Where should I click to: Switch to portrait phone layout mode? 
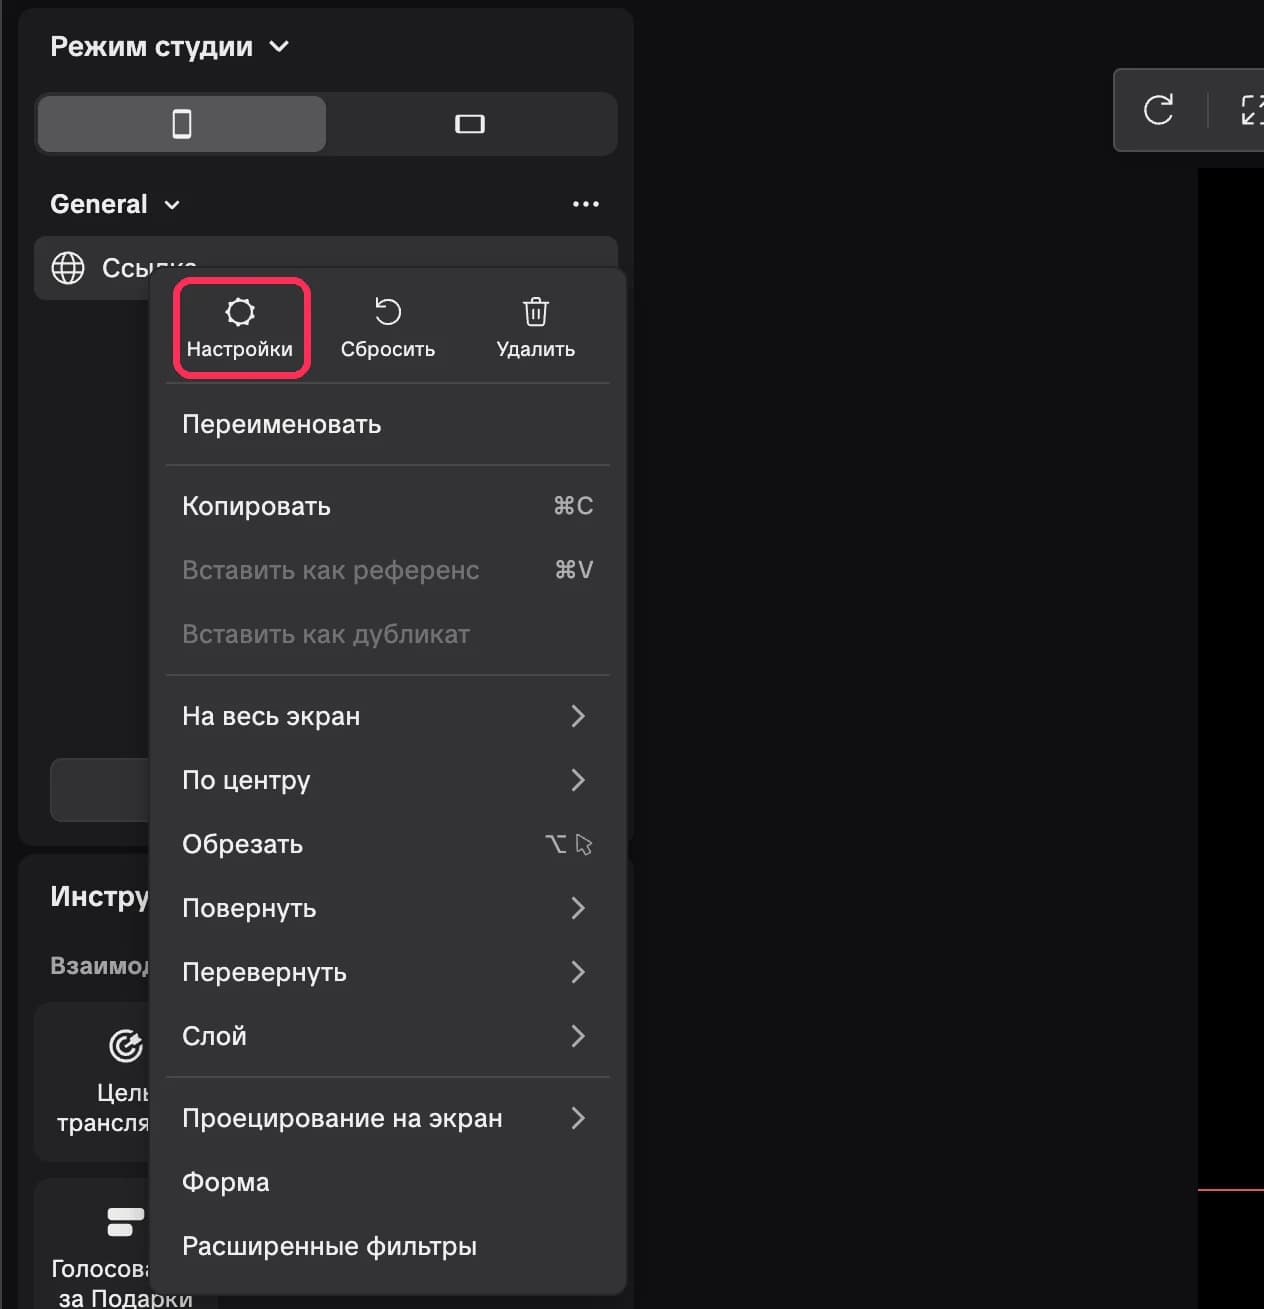(181, 124)
